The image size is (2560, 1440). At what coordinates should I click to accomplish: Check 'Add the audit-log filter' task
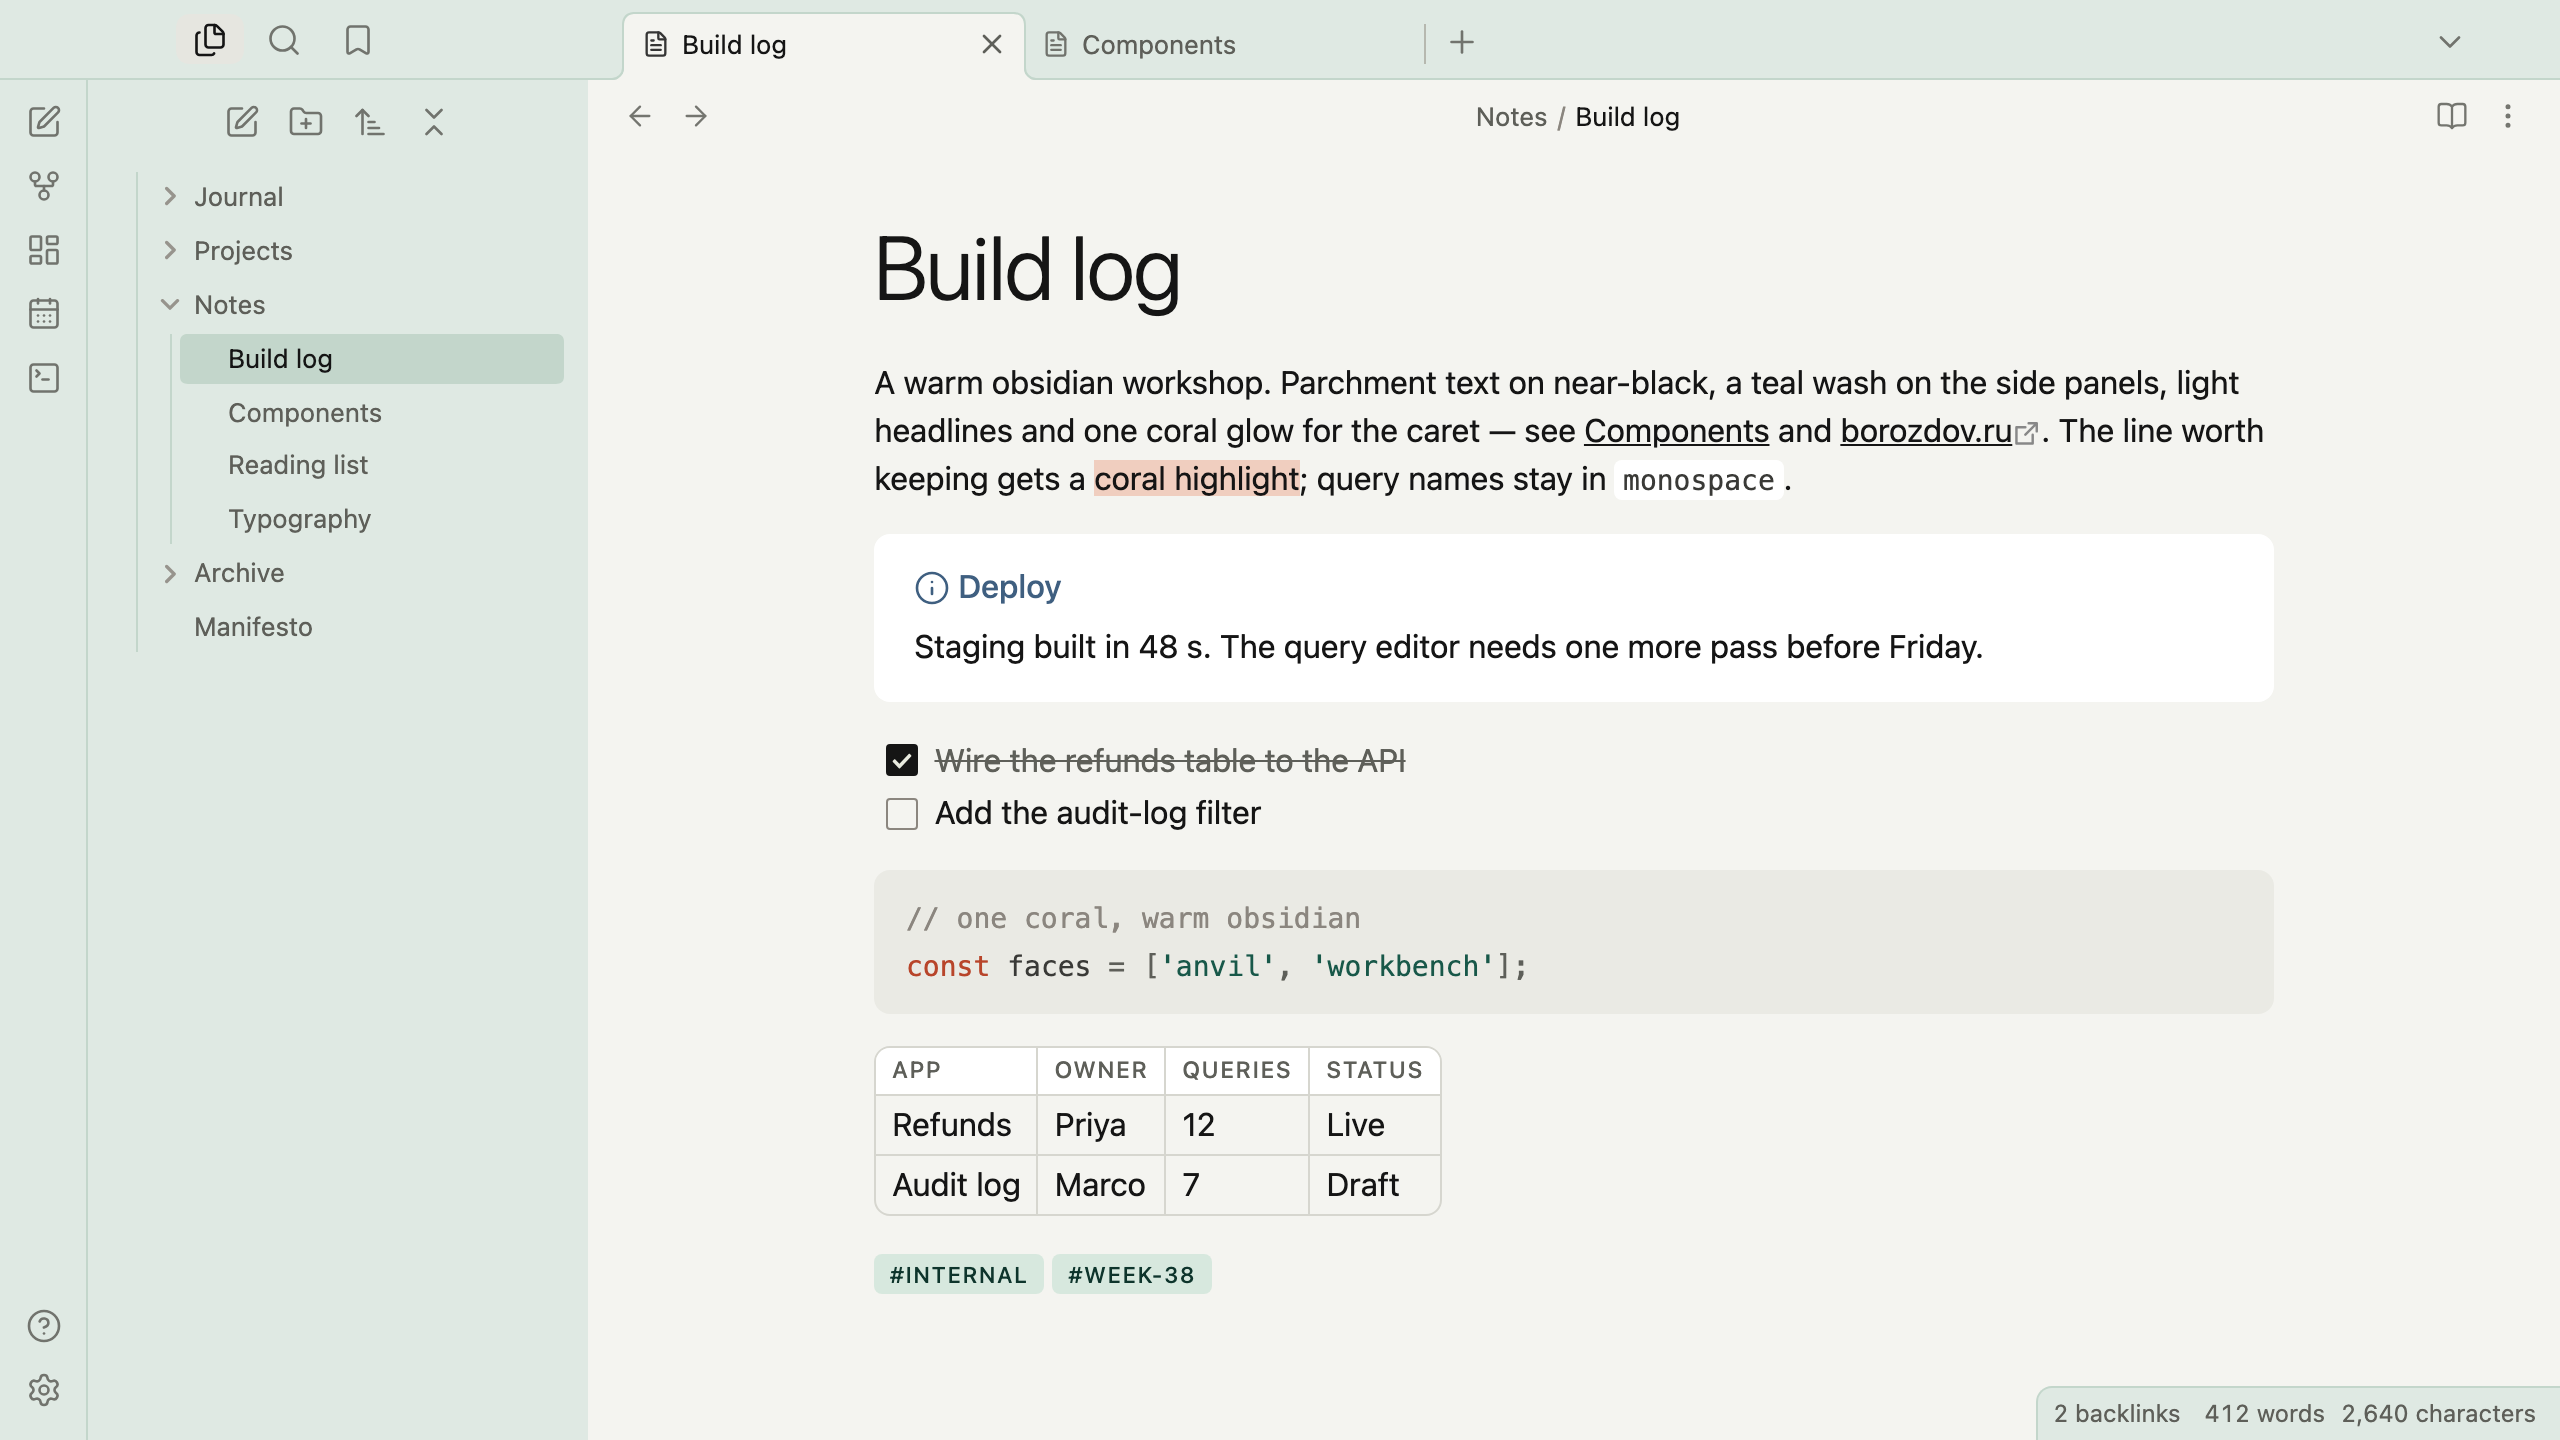pyautogui.click(x=902, y=814)
